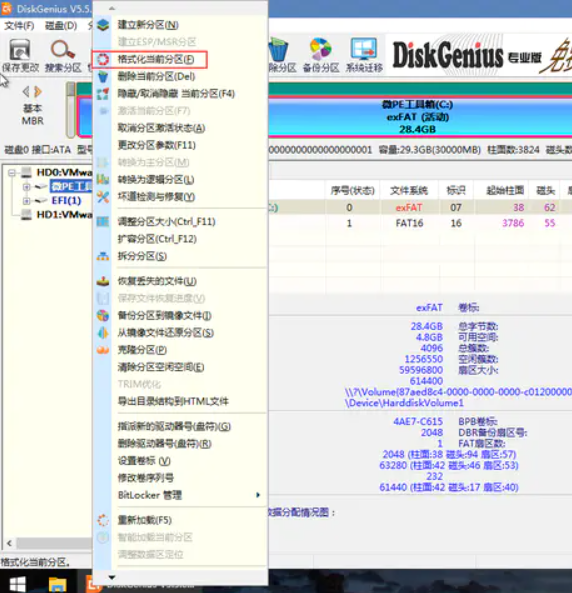Click the new partition layers icon
This screenshot has height=593, width=572.
103,25
